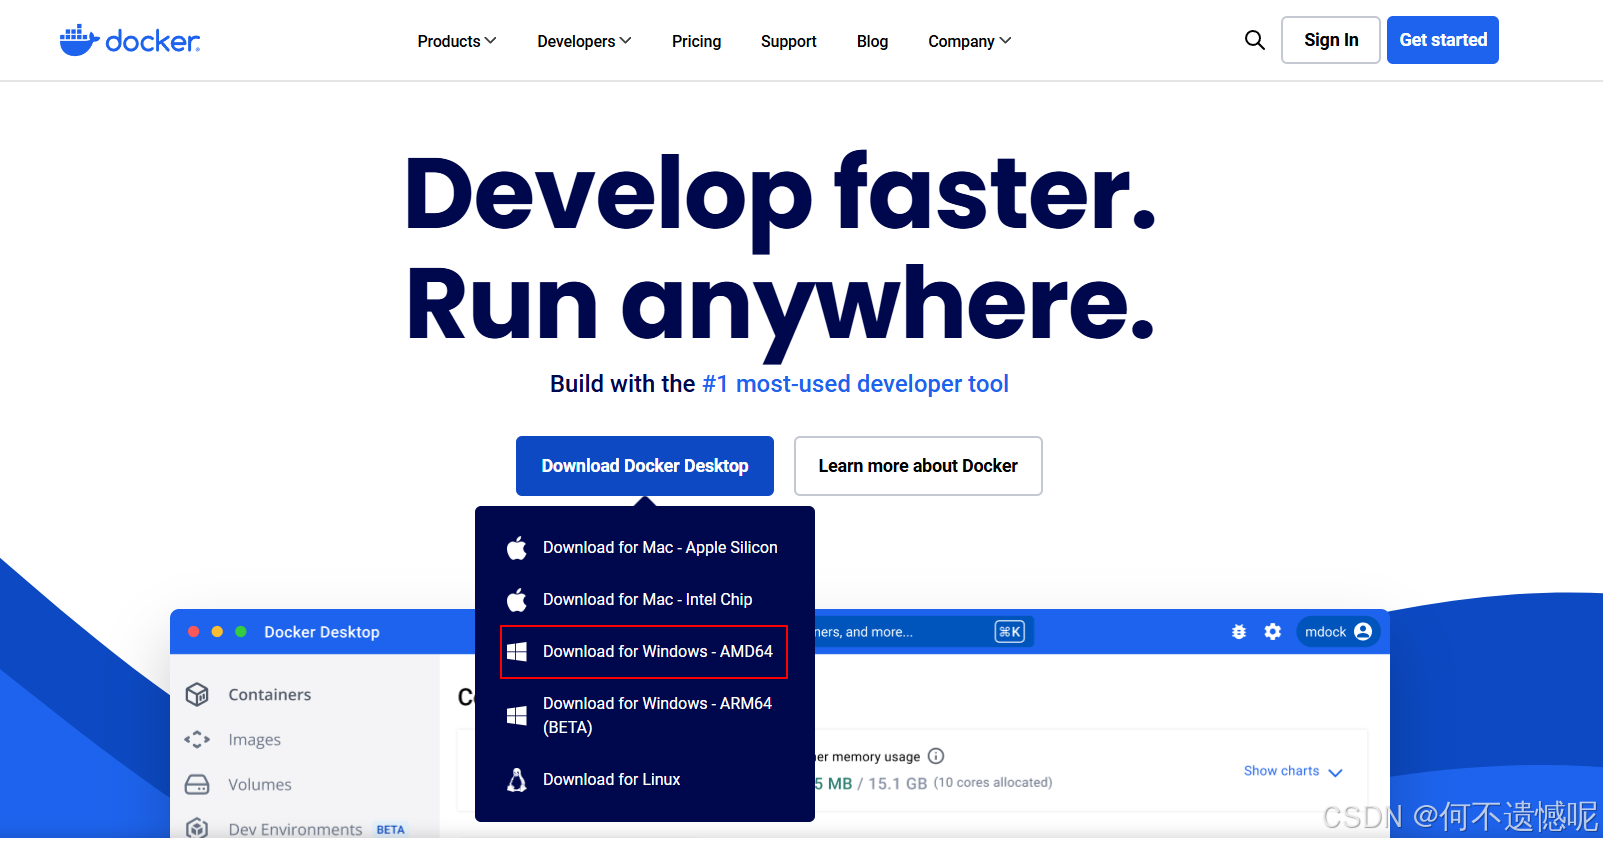Click the Volumes drive icon in sidebar
Viewport: 1603px width, 845px height.
[x=197, y=784]
